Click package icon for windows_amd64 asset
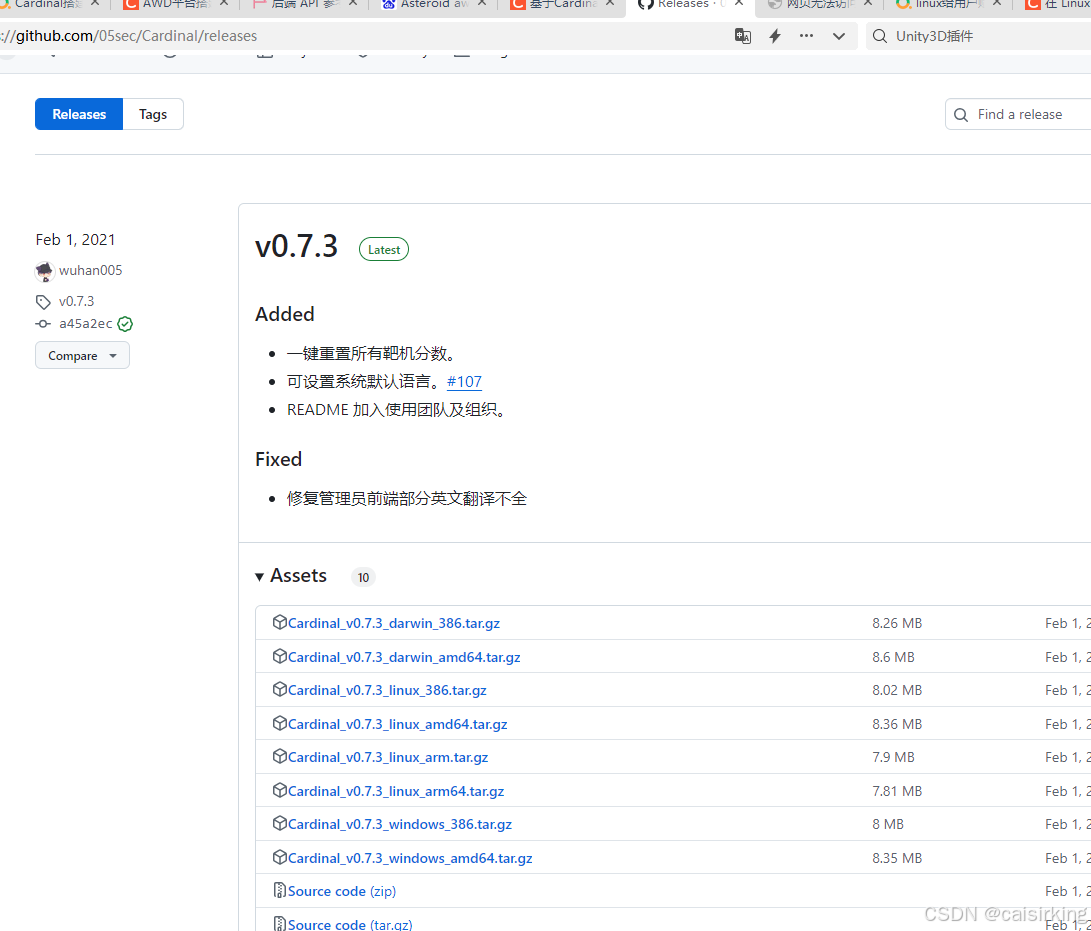1091x931 pixels. point(280,857)
